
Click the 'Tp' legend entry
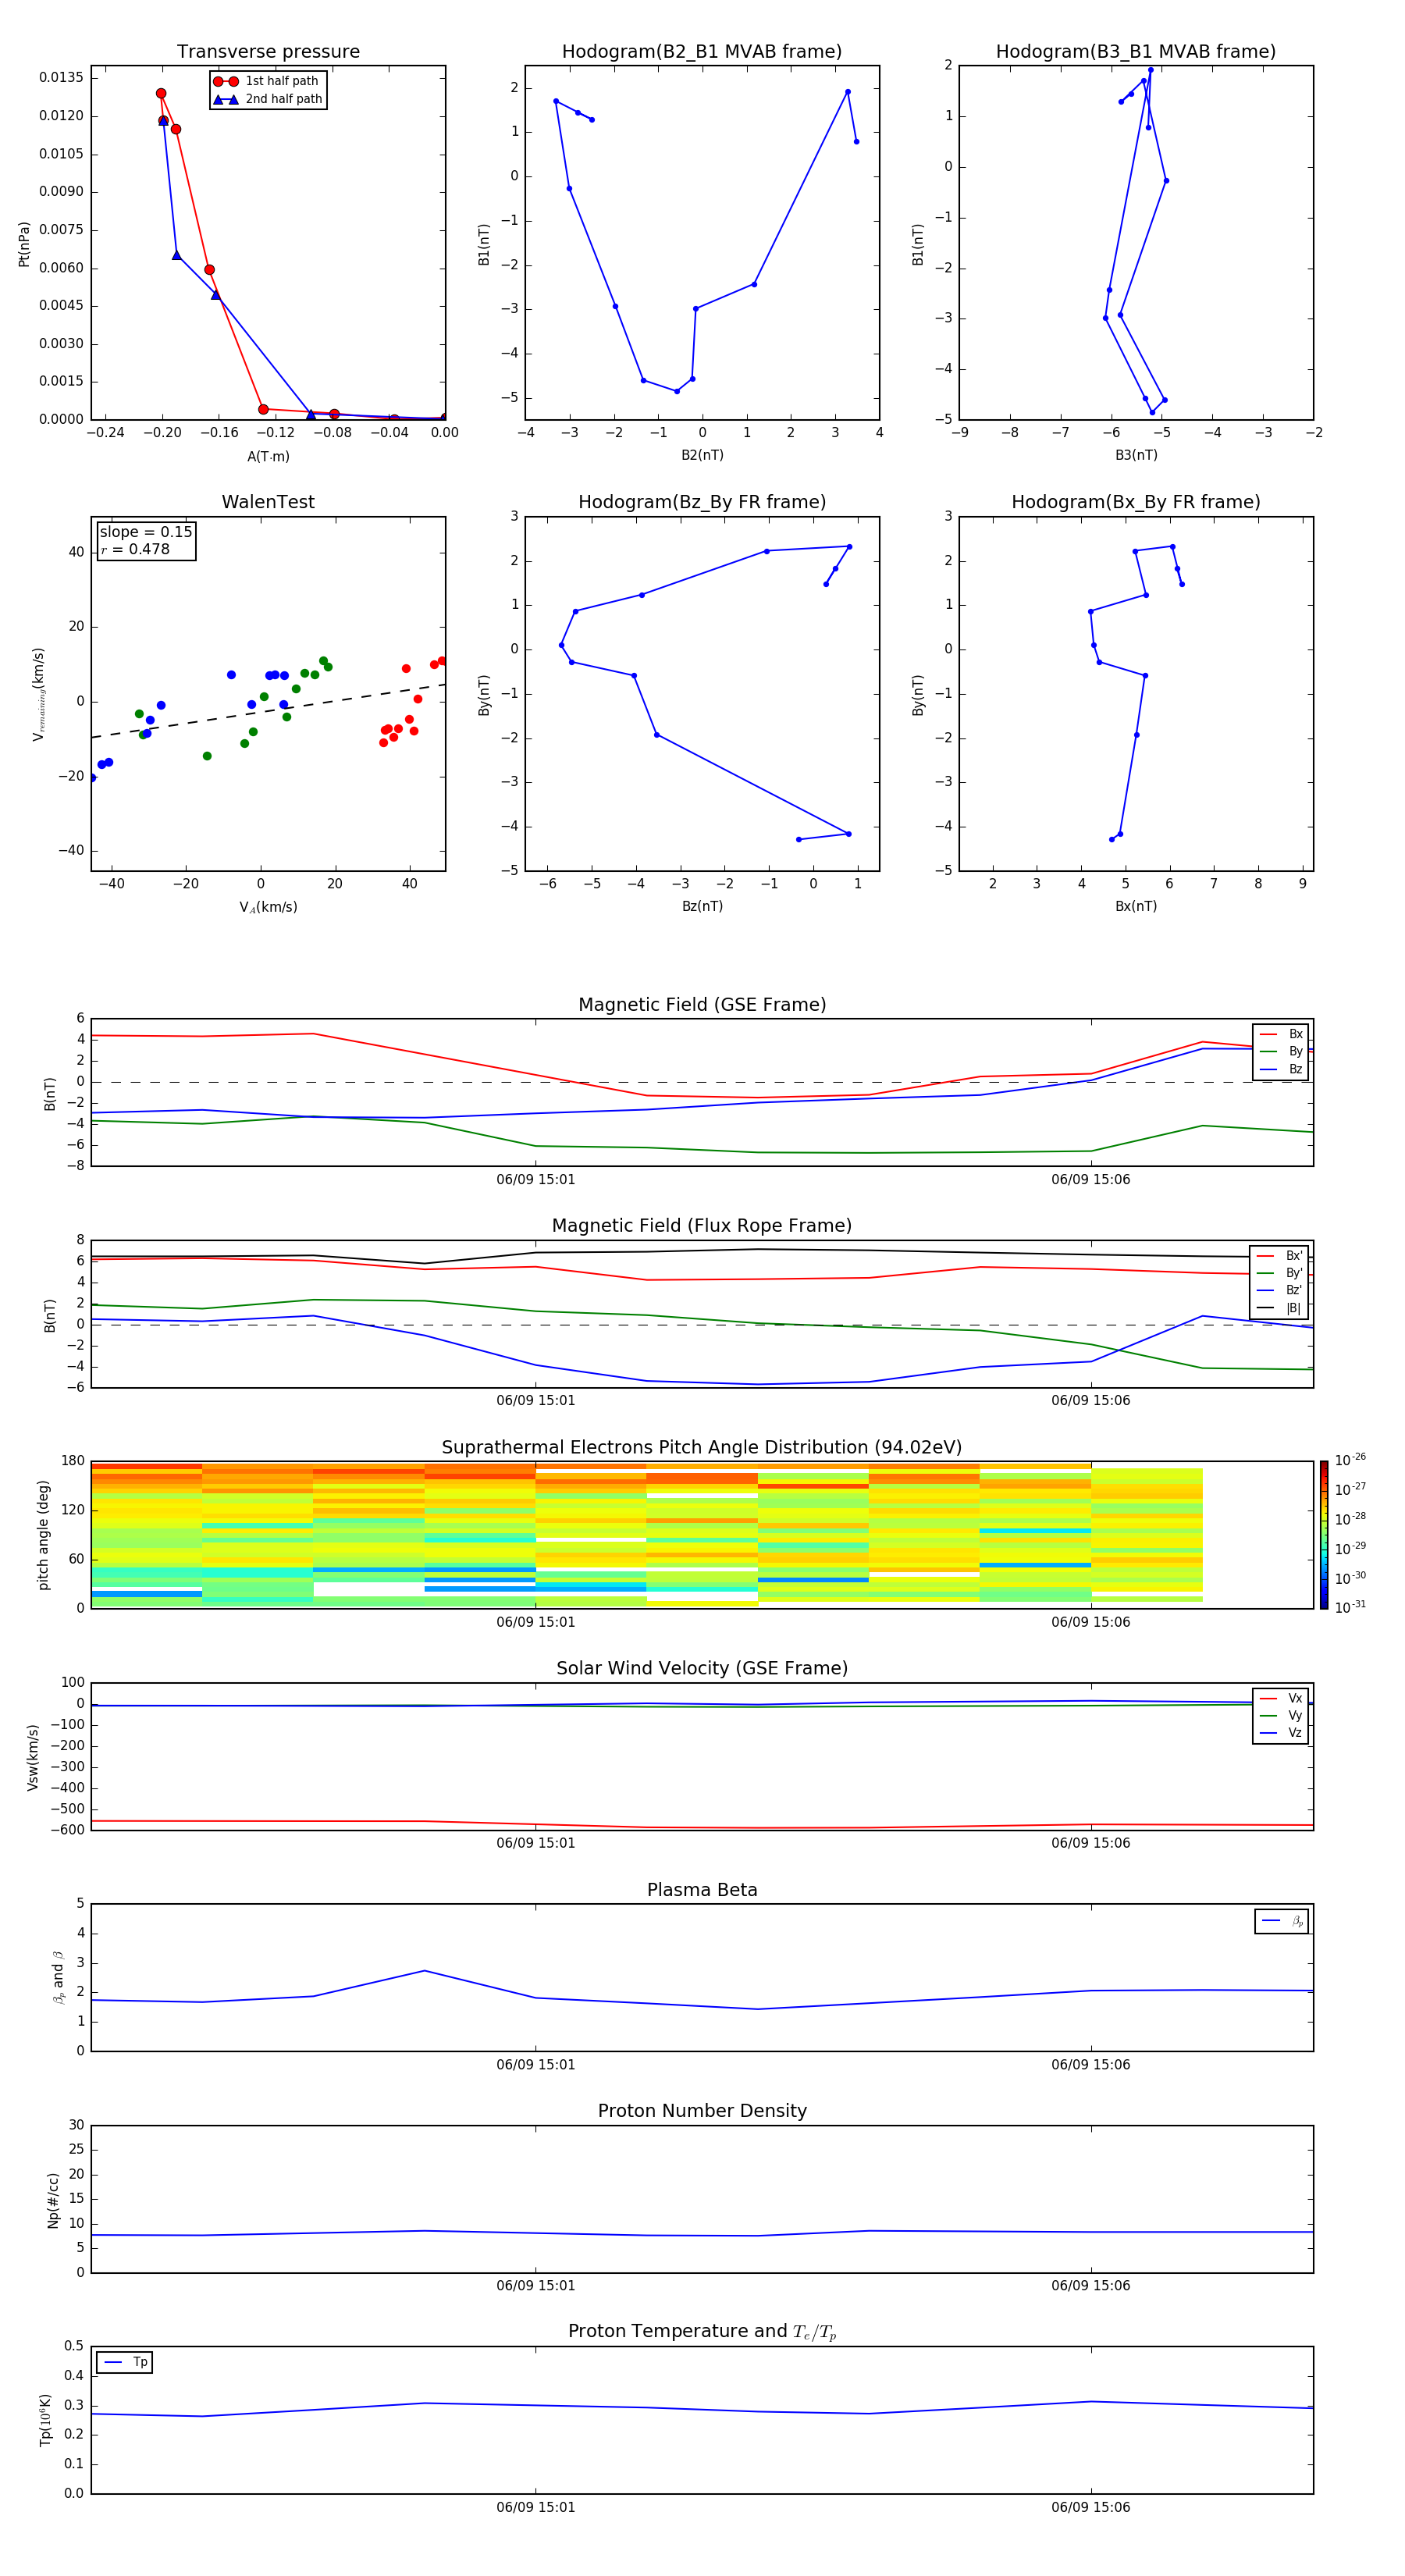[x=125, y=2362]
